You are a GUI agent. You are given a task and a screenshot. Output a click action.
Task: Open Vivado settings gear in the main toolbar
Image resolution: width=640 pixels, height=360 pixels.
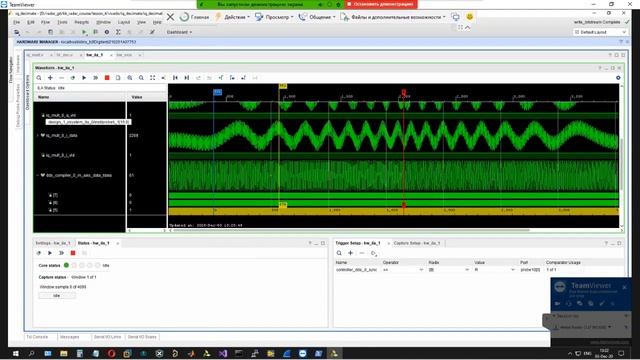point(107,32)
